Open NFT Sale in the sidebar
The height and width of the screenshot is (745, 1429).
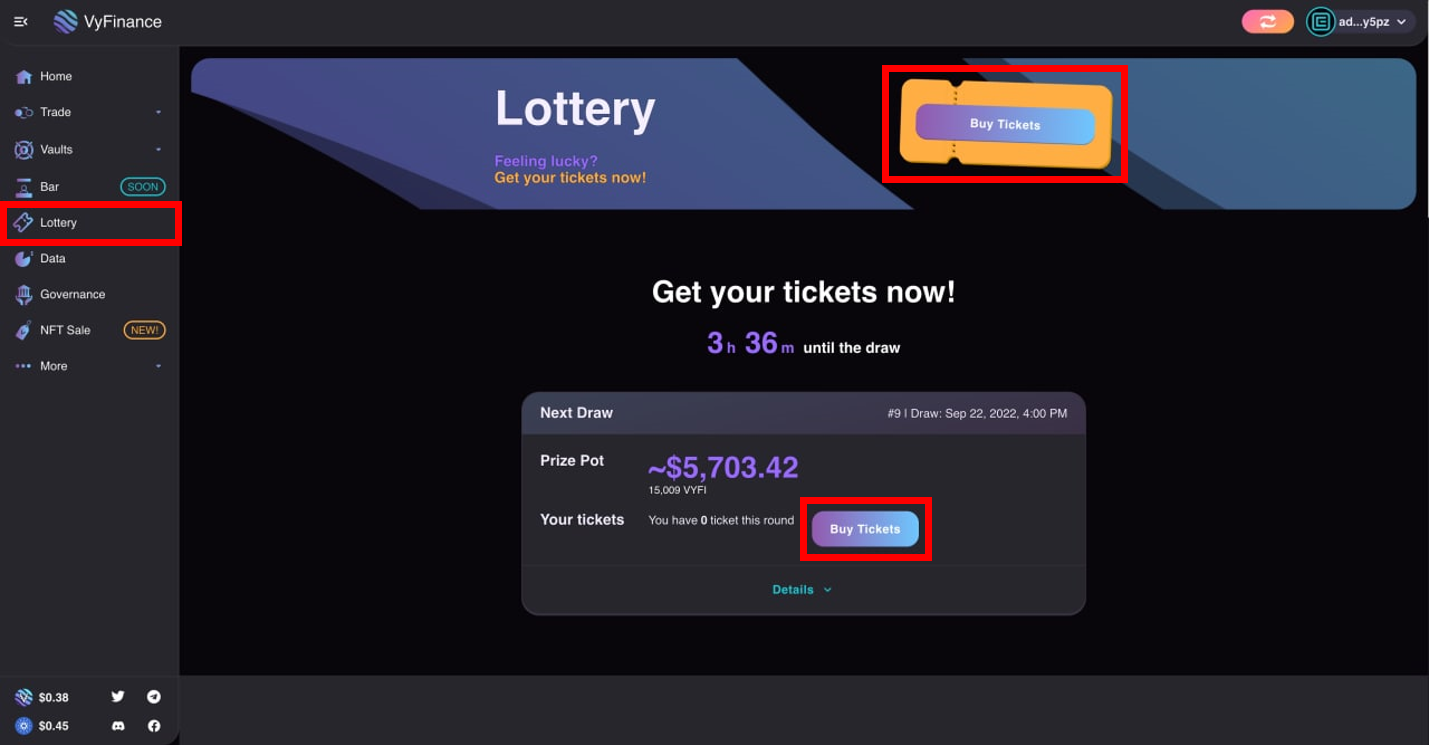[x=65, y=330]
